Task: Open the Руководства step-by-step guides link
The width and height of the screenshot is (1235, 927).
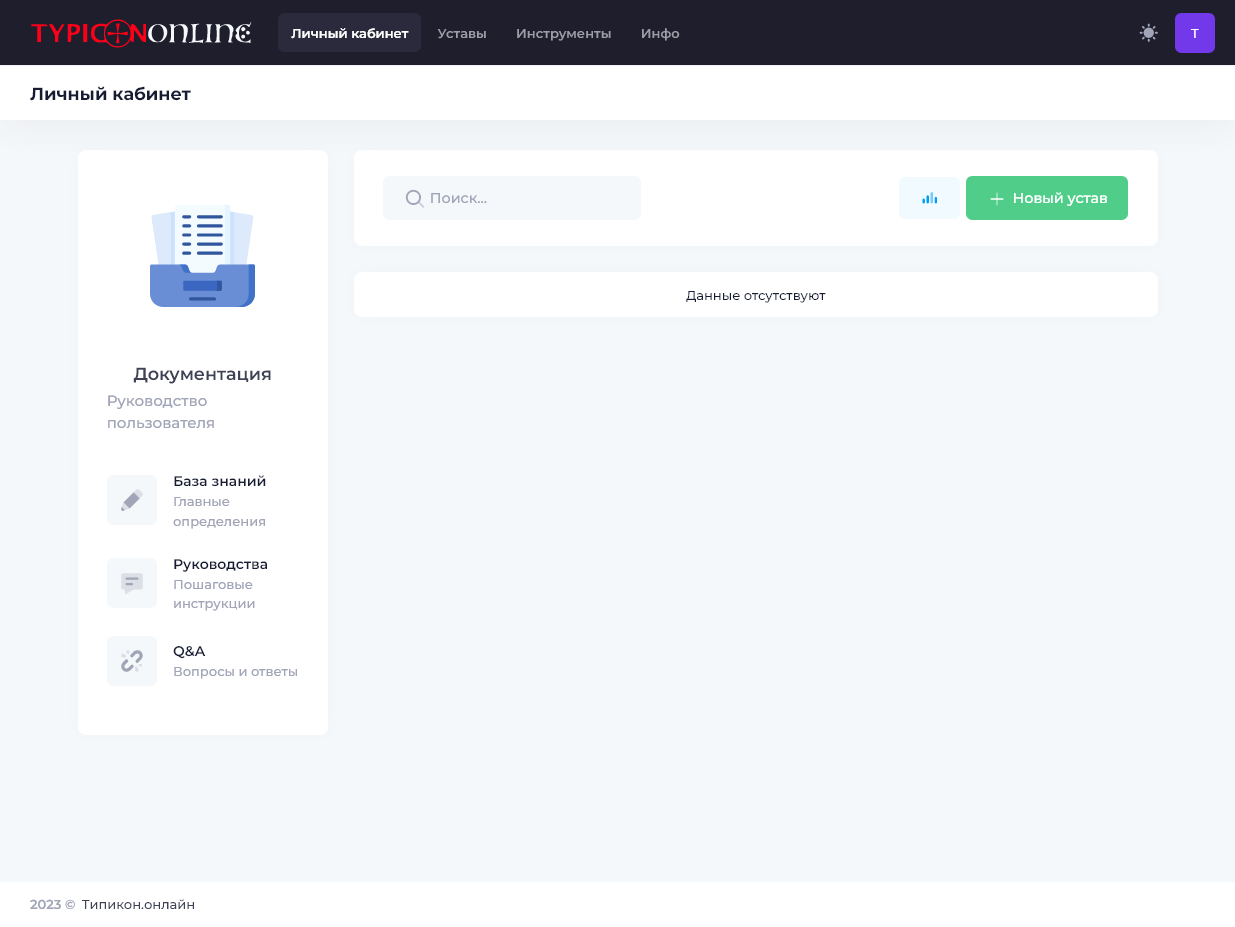Action: [x=221, y=564]
